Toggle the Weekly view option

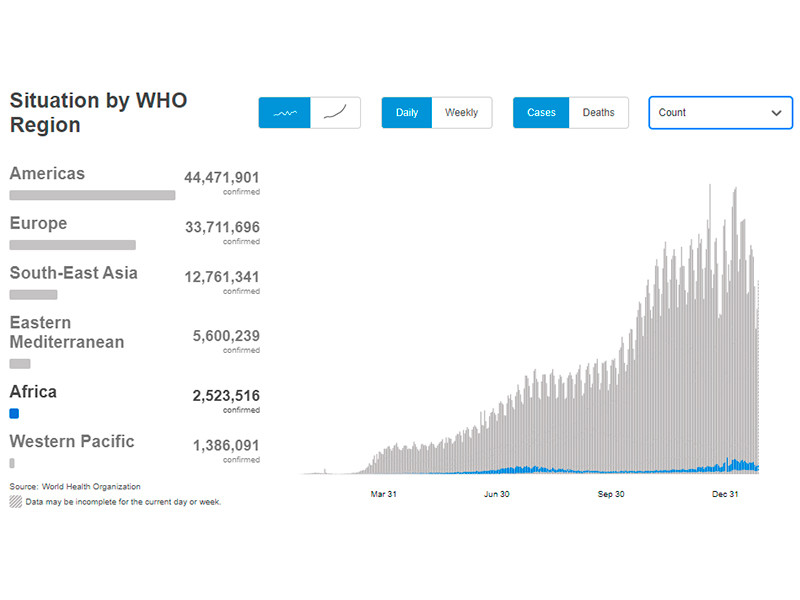(461, 113)
